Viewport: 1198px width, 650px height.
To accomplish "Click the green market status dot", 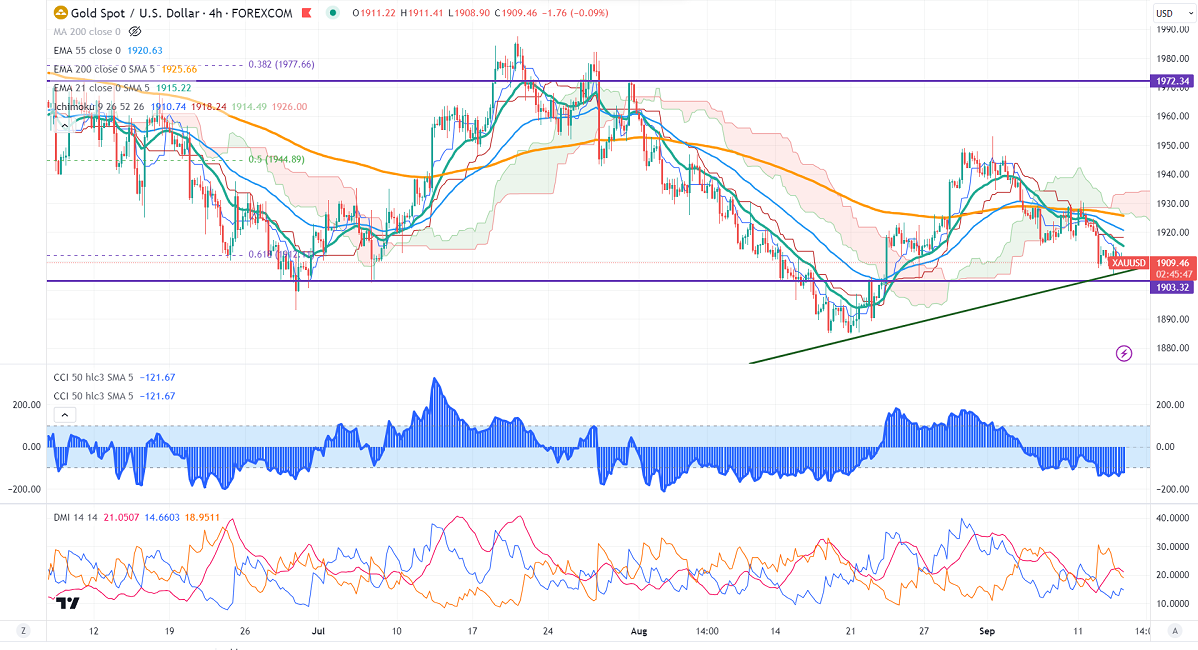I will (x=332, y=13).
